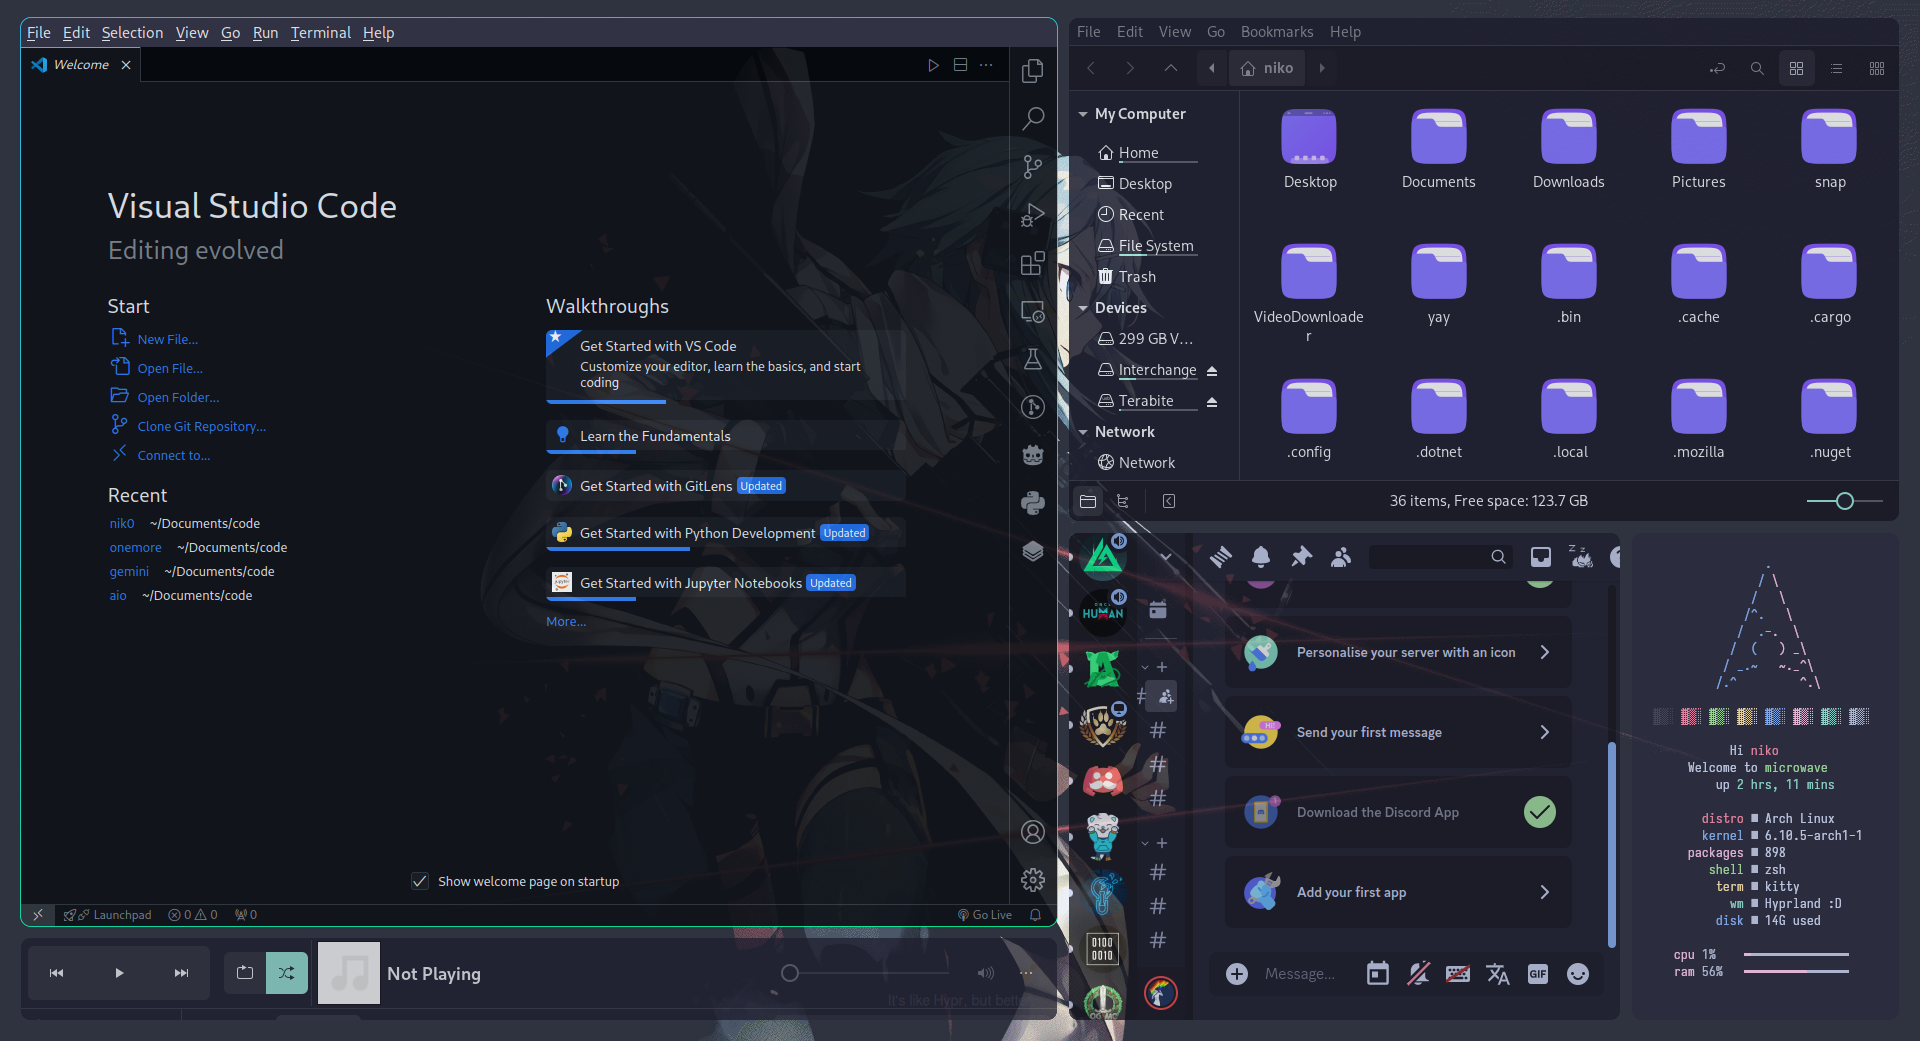1920x1041 pixels.
Task: Expand Personalise your server with an icon
Action: click(x=1398, y=652)
